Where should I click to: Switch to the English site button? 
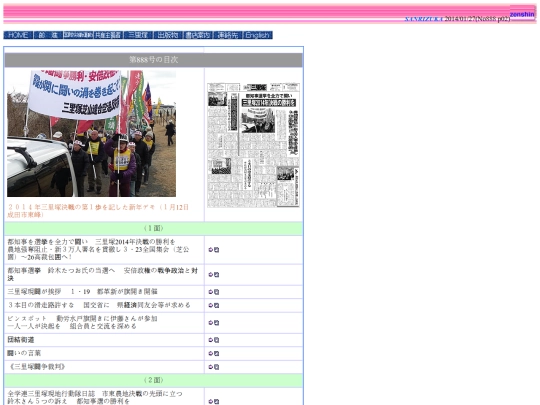pyautogui.click(x=258, y=35)
